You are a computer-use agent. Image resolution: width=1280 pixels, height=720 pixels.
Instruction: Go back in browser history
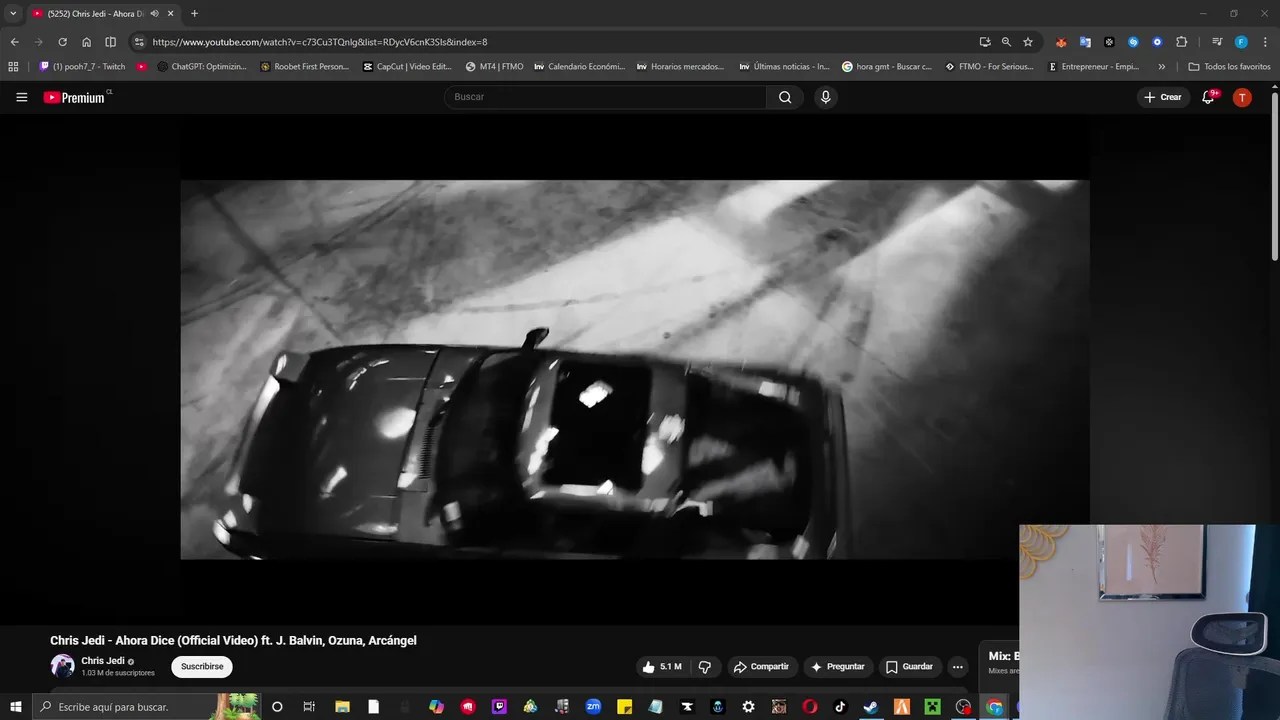click(x=14, y=42)
